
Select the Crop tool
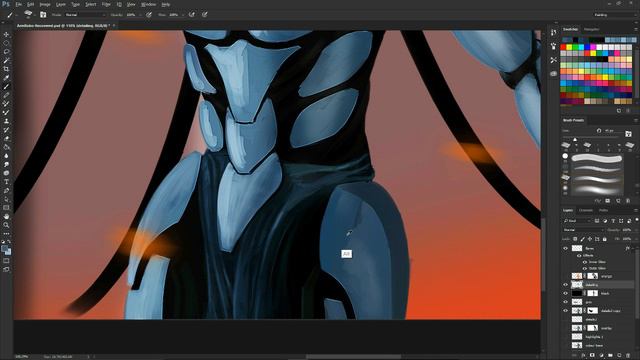[6, 69]
